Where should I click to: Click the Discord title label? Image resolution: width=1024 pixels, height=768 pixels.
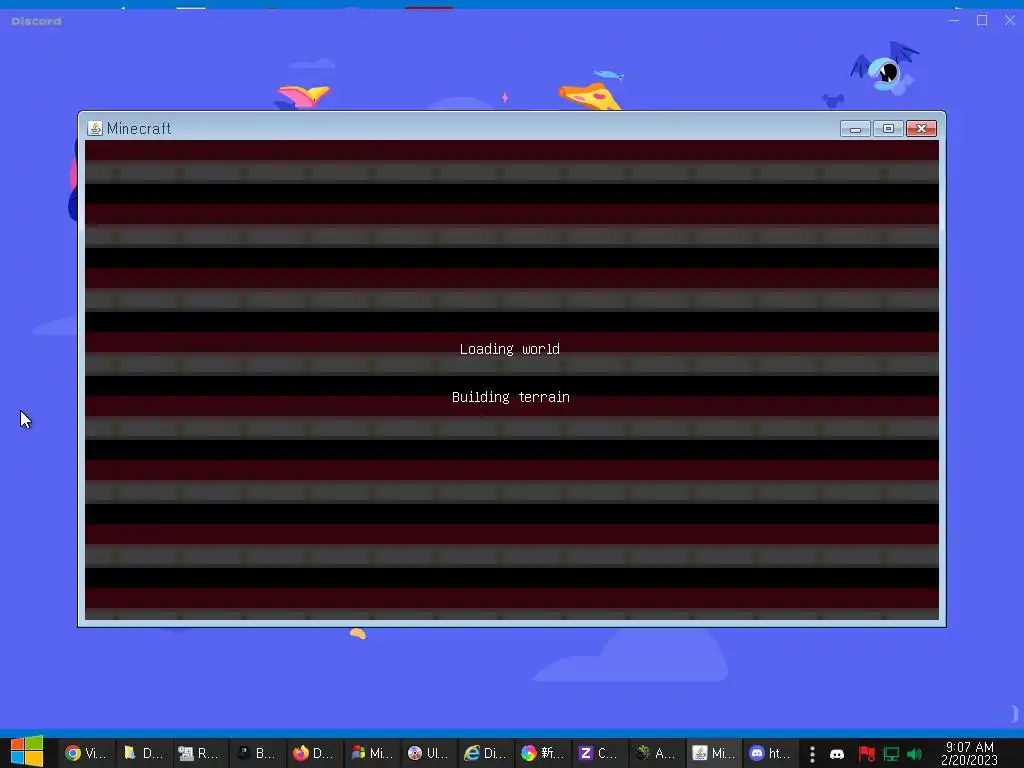coord(37,21)
